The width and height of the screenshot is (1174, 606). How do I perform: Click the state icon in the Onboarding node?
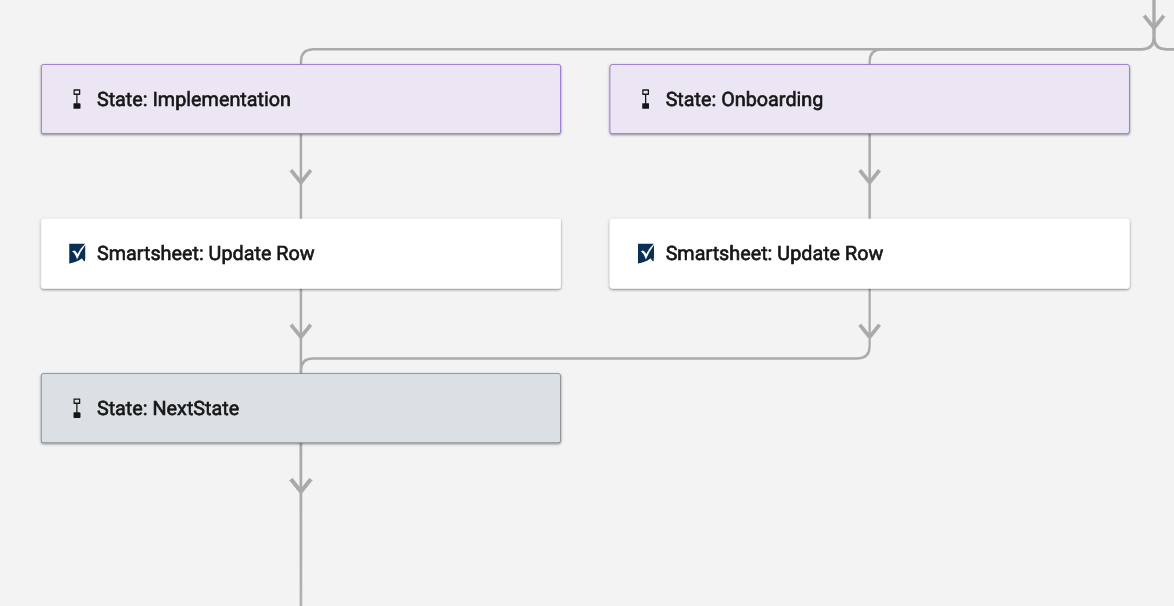point(645,99)
